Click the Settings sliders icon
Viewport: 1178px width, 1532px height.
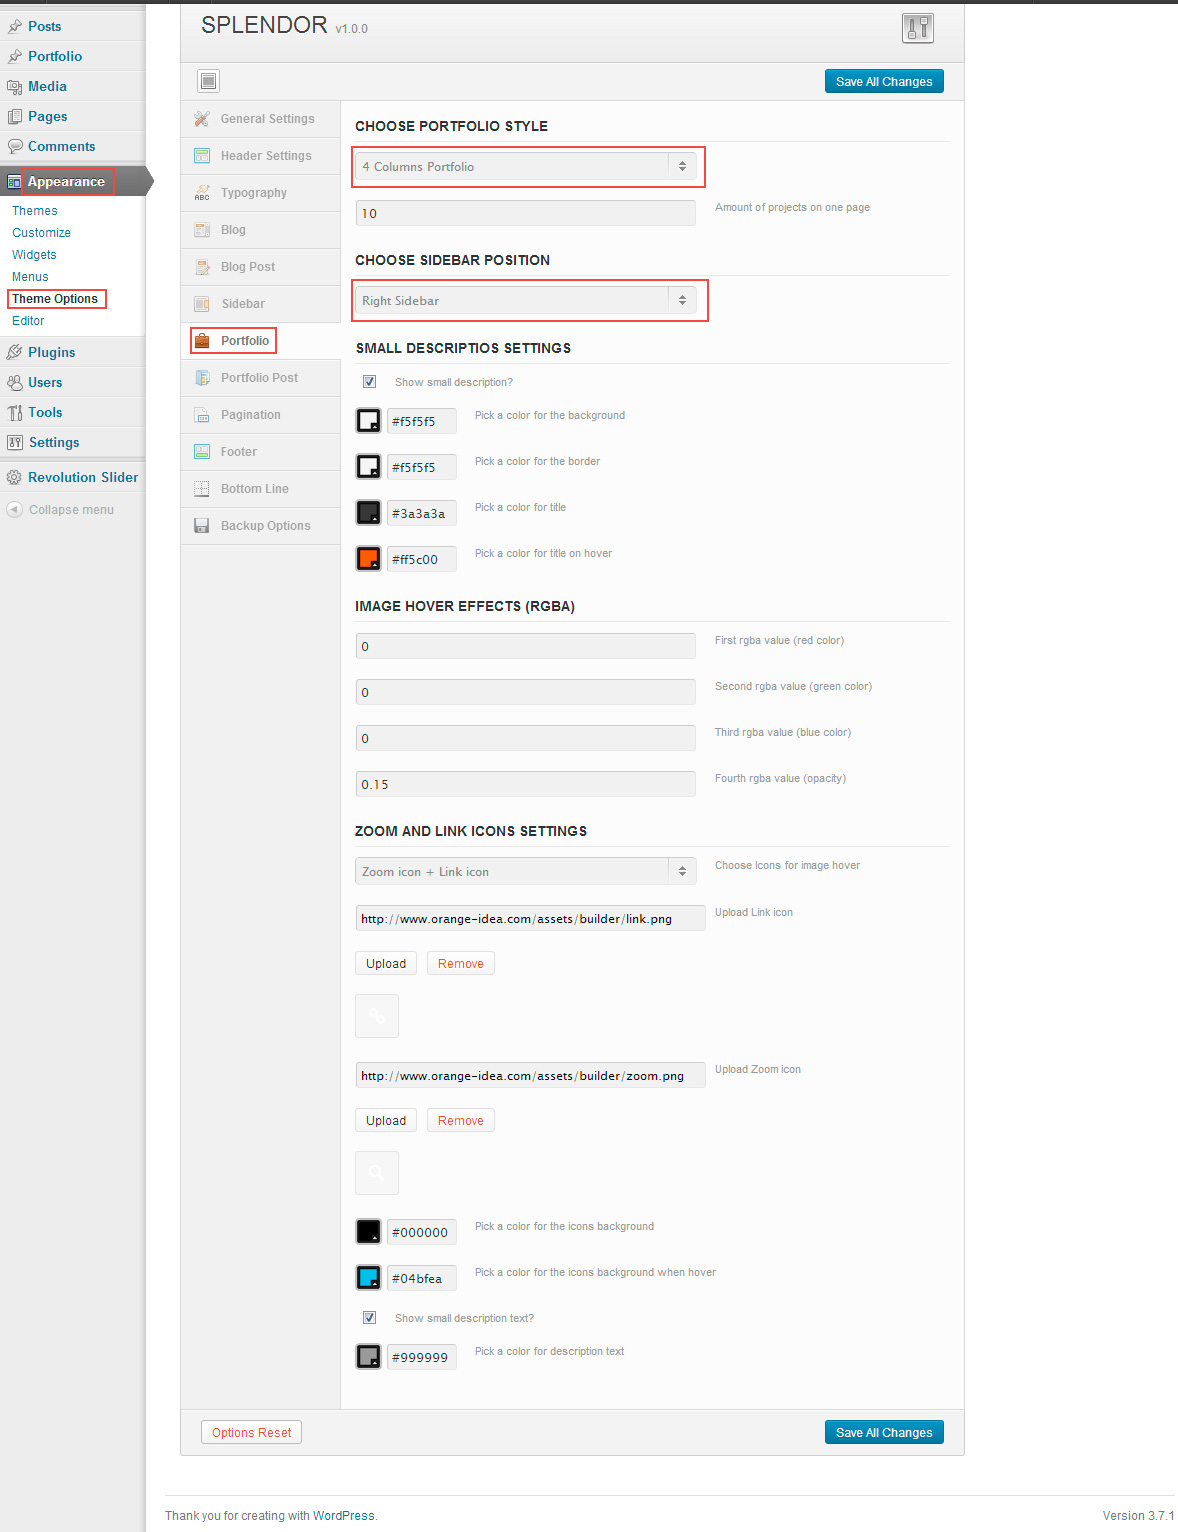click(15, 442)
